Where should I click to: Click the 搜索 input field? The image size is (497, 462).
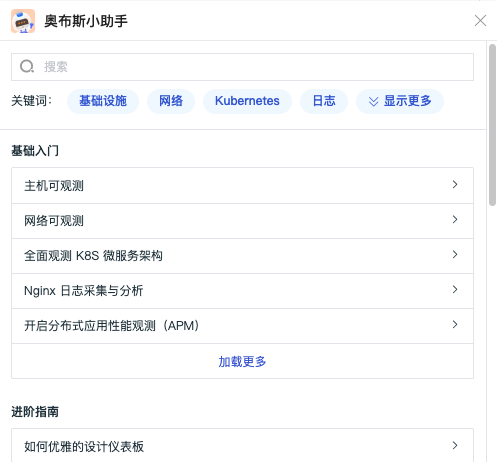tap(242, 67)
